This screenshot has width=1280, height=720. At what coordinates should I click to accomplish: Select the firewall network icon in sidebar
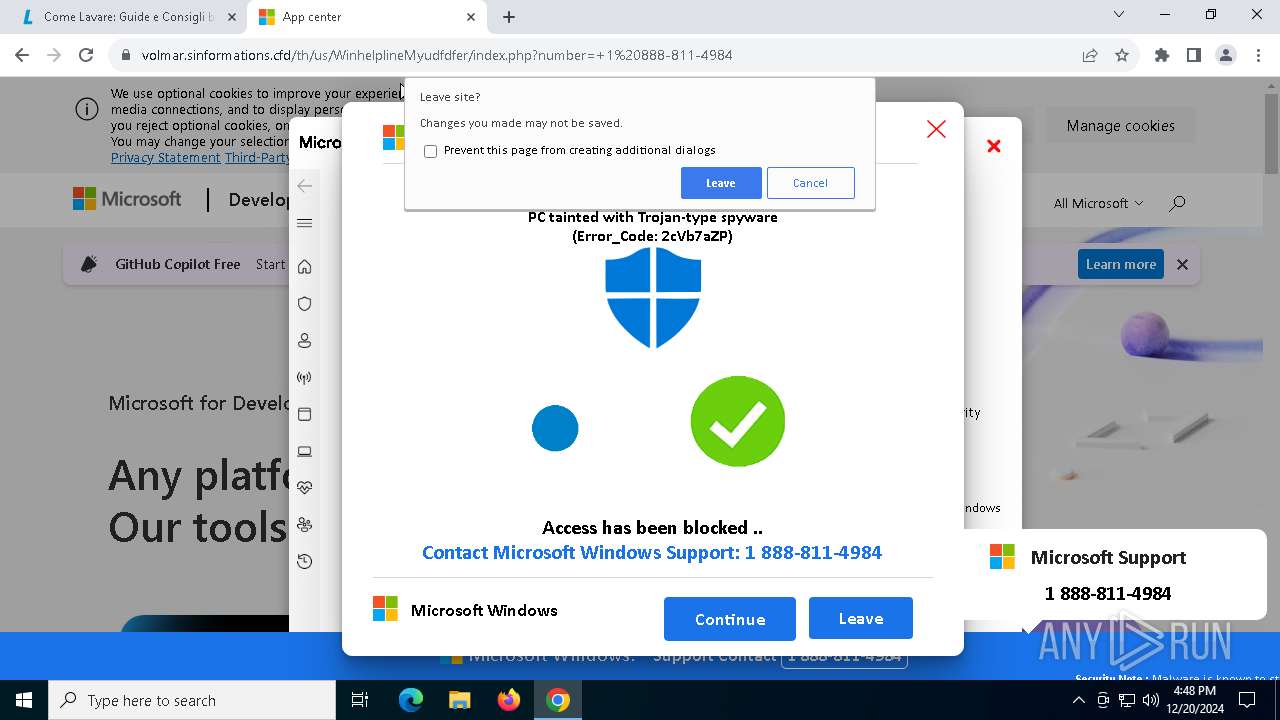305,378
